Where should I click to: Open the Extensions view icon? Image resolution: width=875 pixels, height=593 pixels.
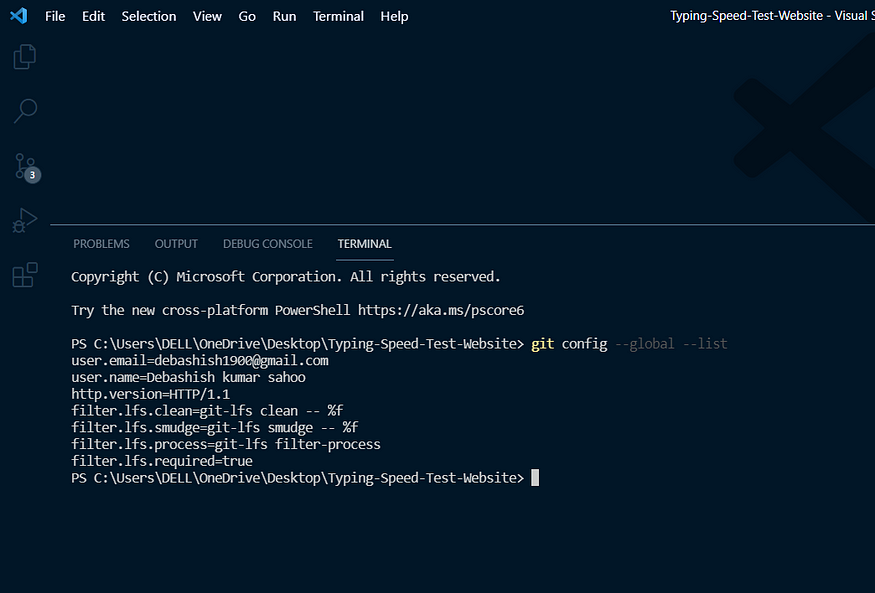25,274
